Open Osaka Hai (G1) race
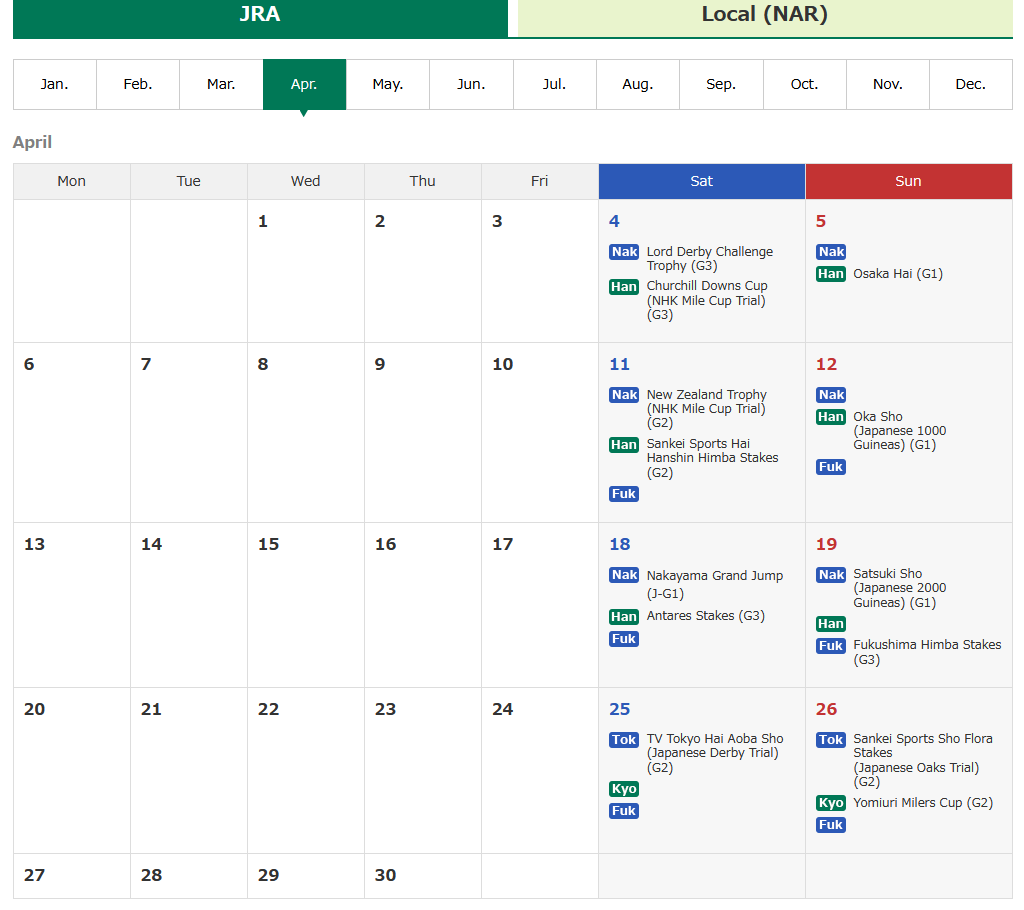This screenshot has height=910, width=1024. [x=898, y=274]
